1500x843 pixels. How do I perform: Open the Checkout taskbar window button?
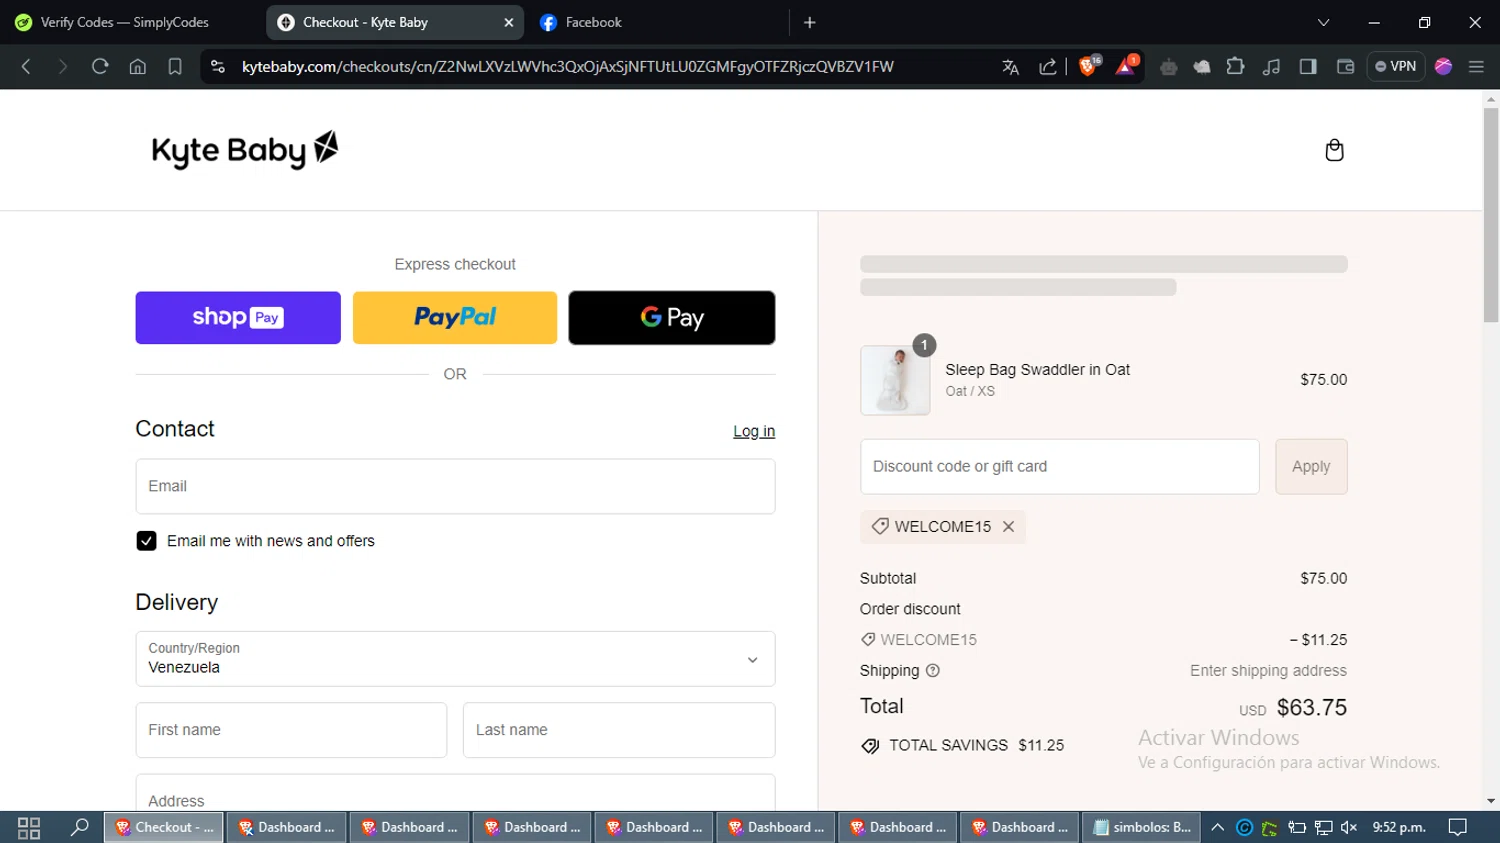(x=165, y=827)
